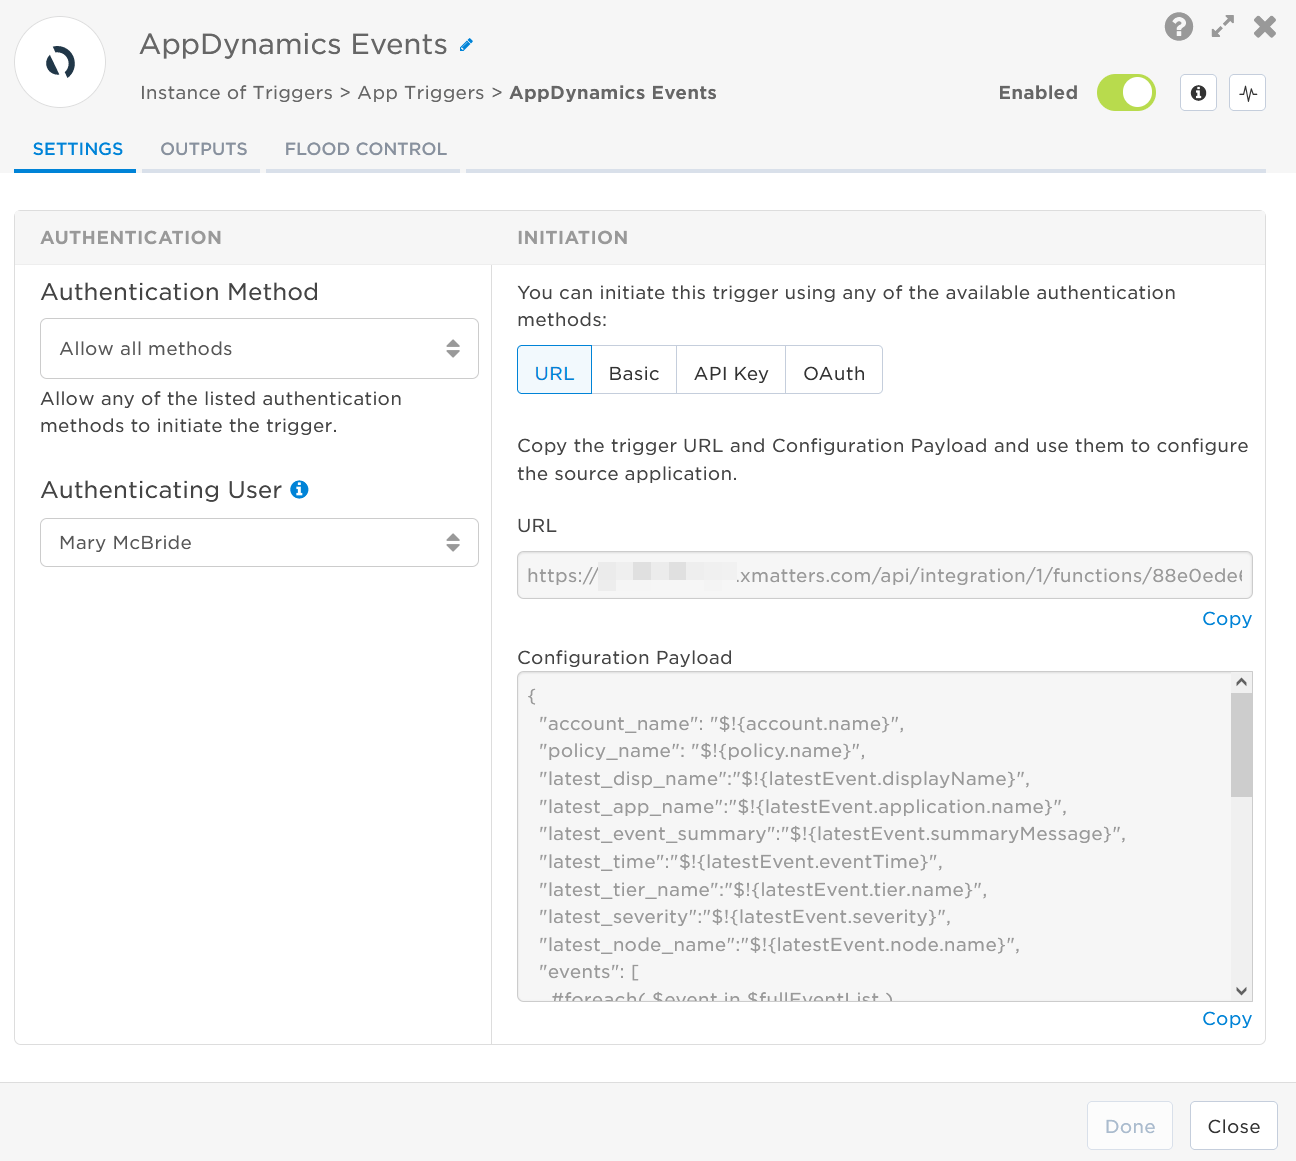The image size is (1296, 1161).
Task: Click the "latest_event_summary" payload line
Action: (832, 834)
